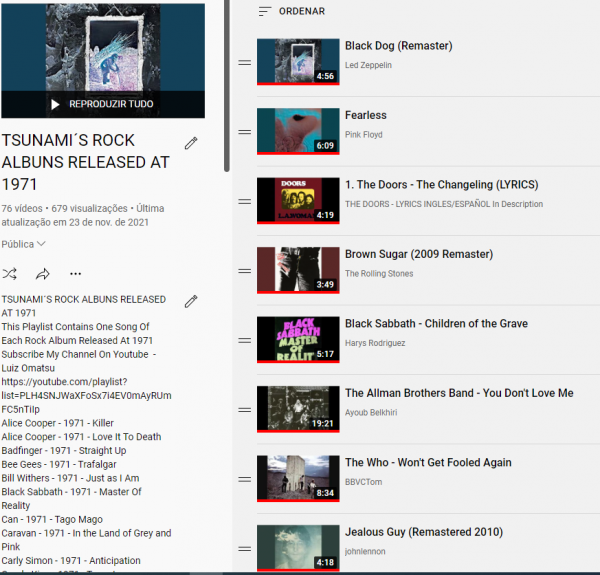Open the Pink Floyd channel link
This screenshot has height=575, width=600.
click(x=364, y=135)
